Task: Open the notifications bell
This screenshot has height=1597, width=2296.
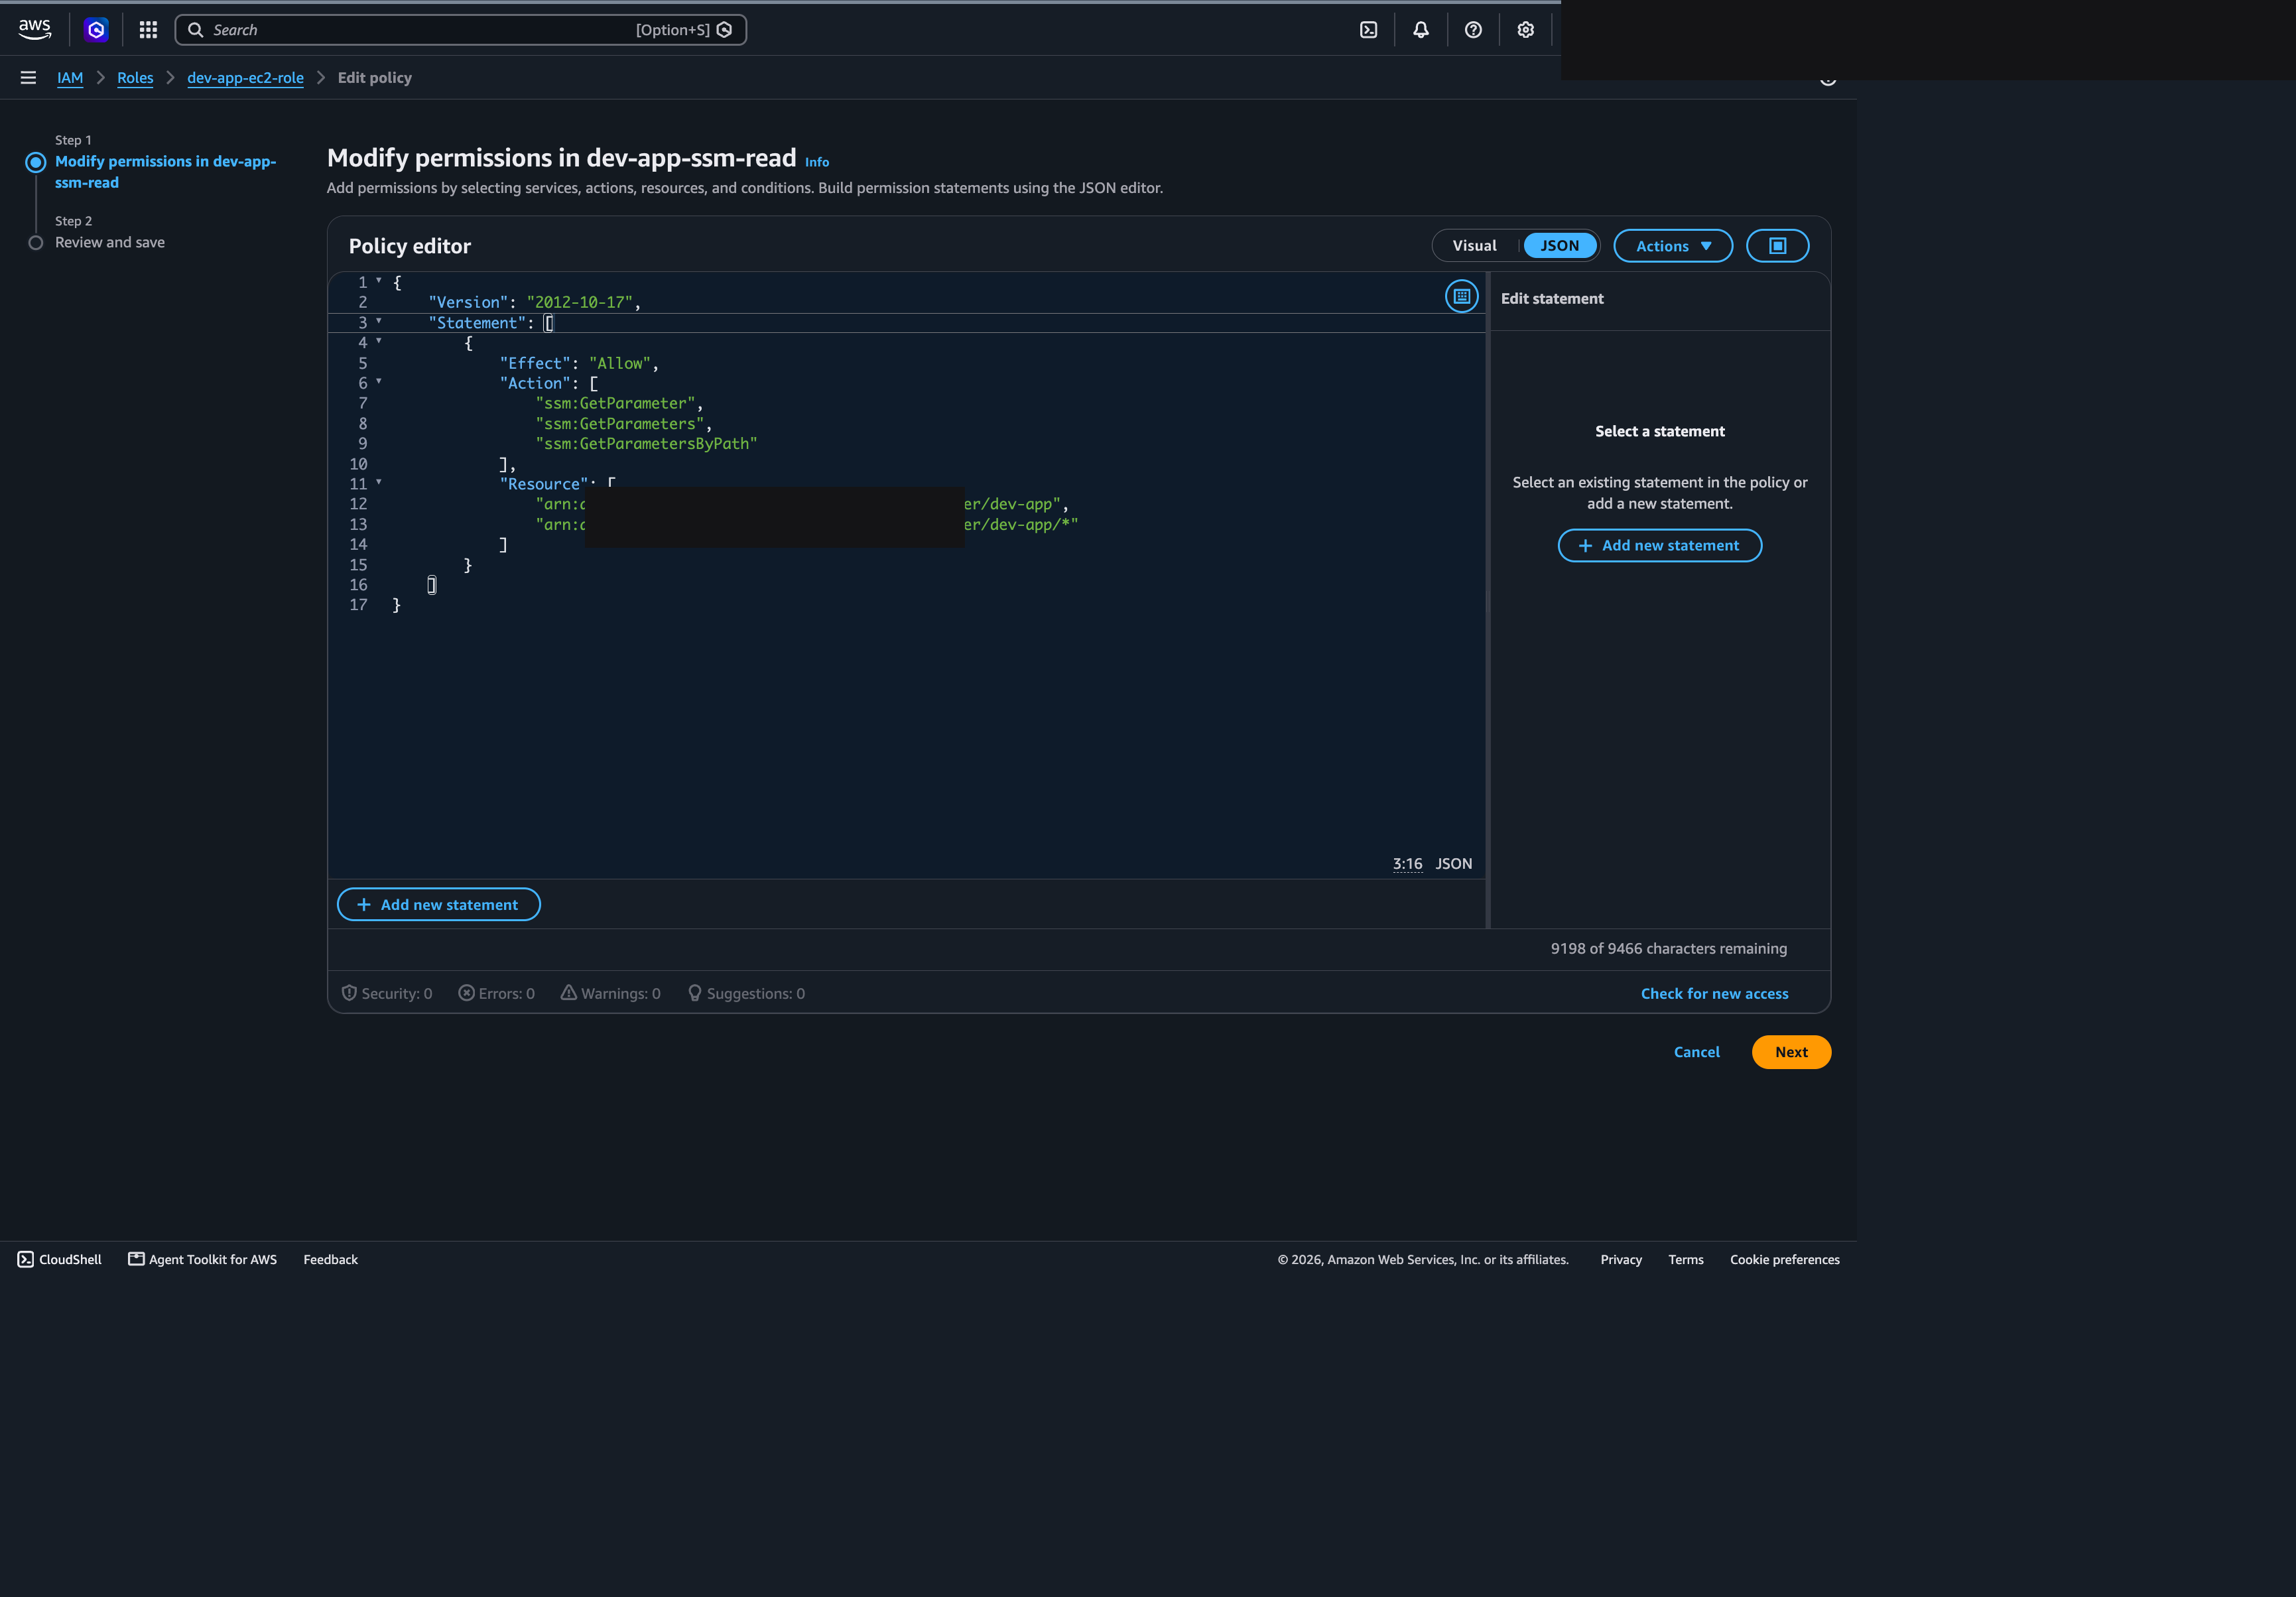Action: [x=1420, y=30]
